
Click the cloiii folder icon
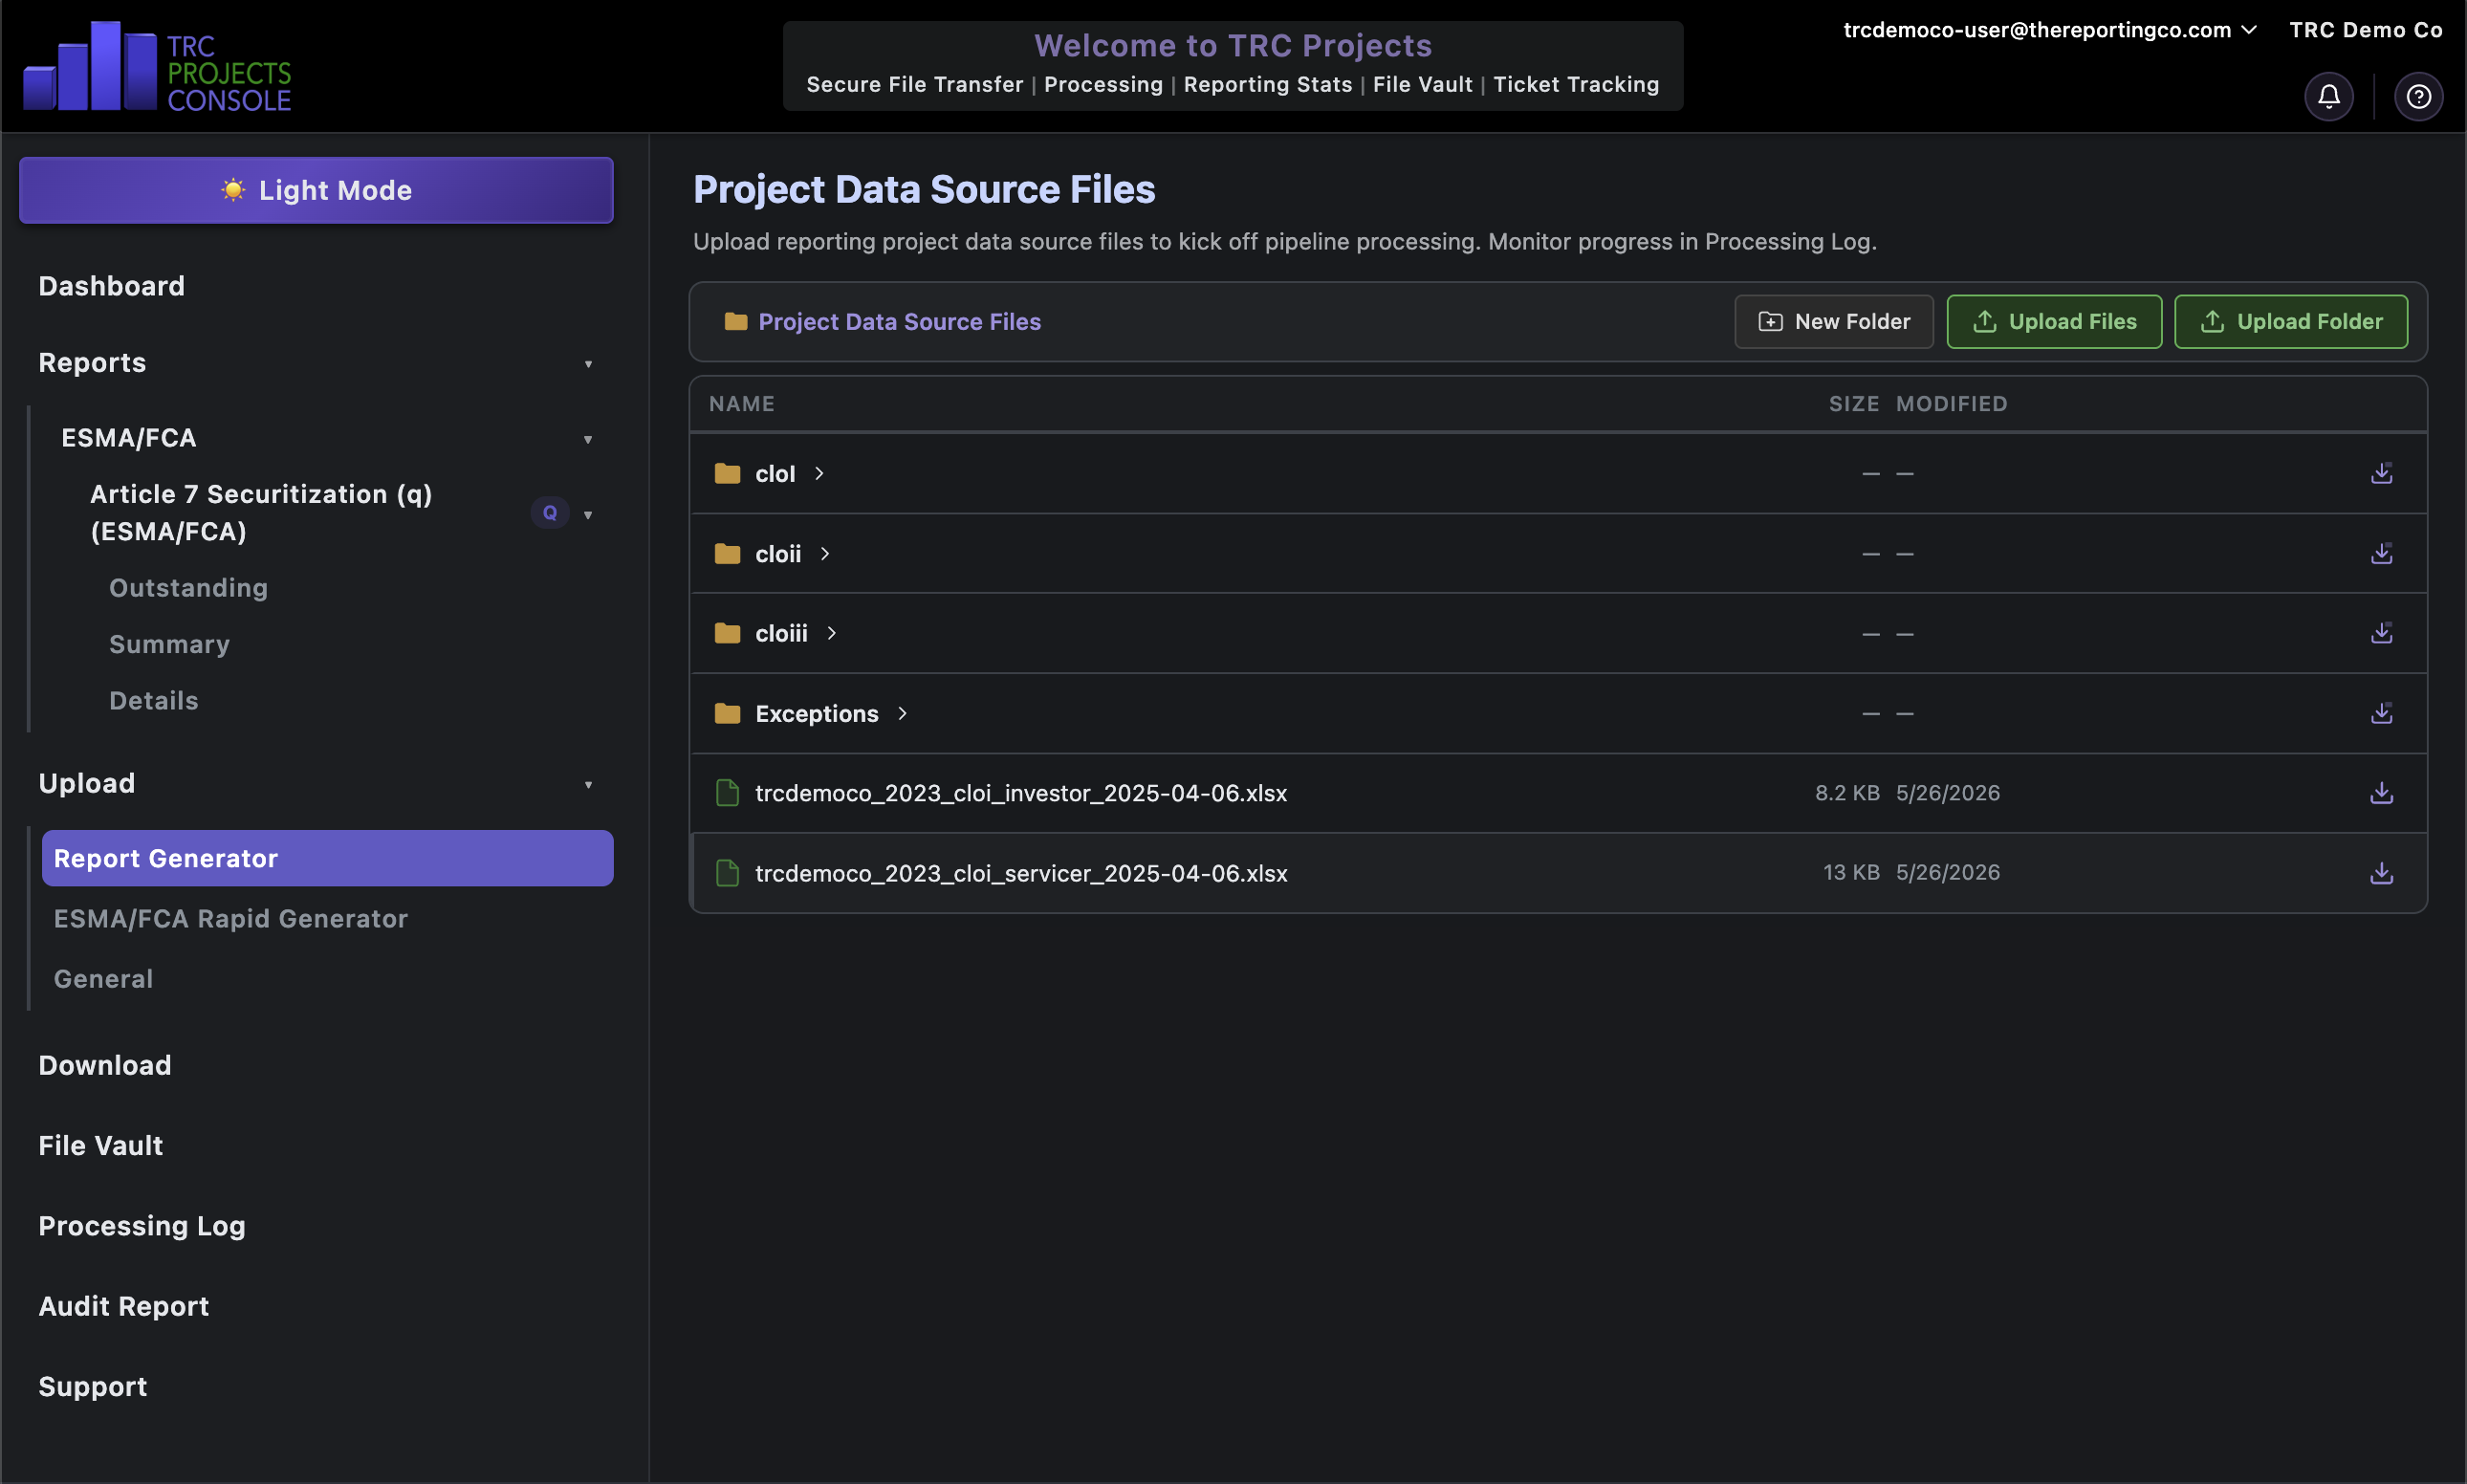(x=727, y=633)
